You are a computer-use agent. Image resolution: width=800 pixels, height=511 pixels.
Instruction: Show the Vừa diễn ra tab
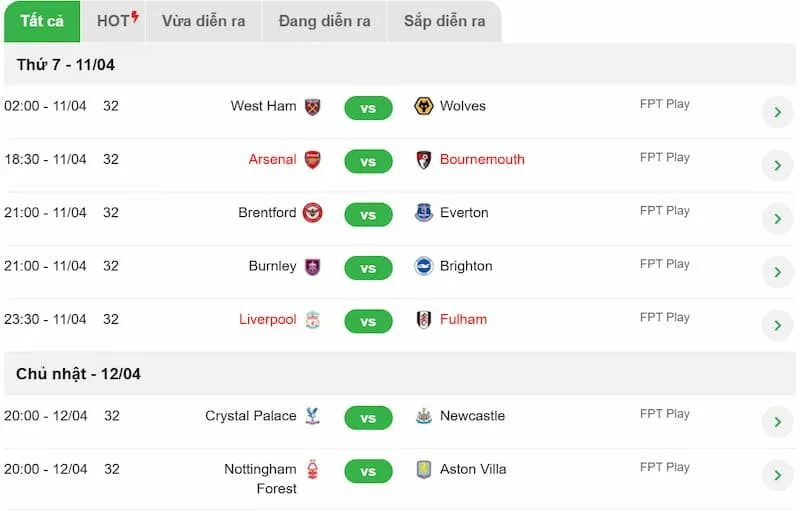click(204, 21)
